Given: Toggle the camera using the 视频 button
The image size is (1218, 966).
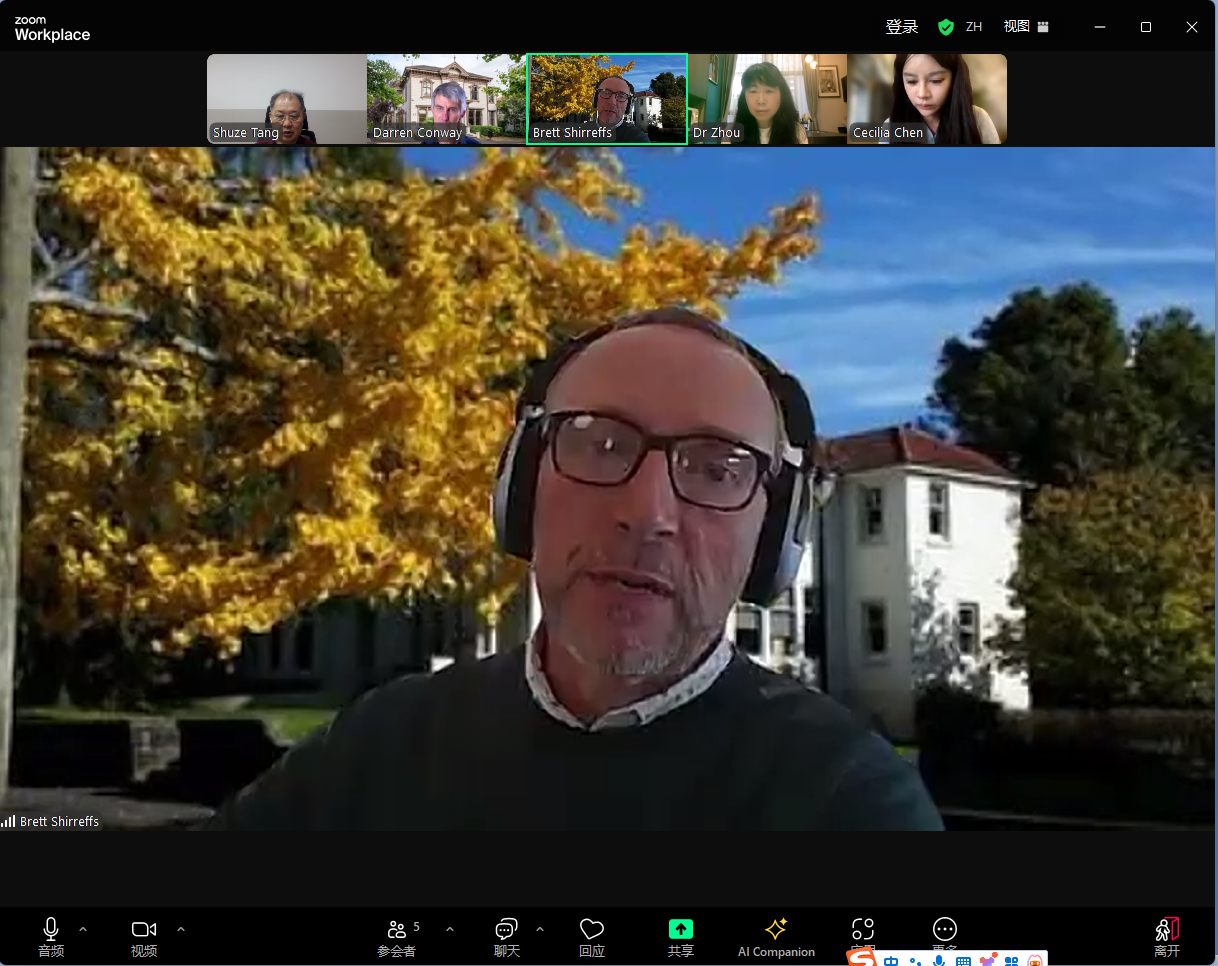Looking at the screenshot, I should coord(144,930).
